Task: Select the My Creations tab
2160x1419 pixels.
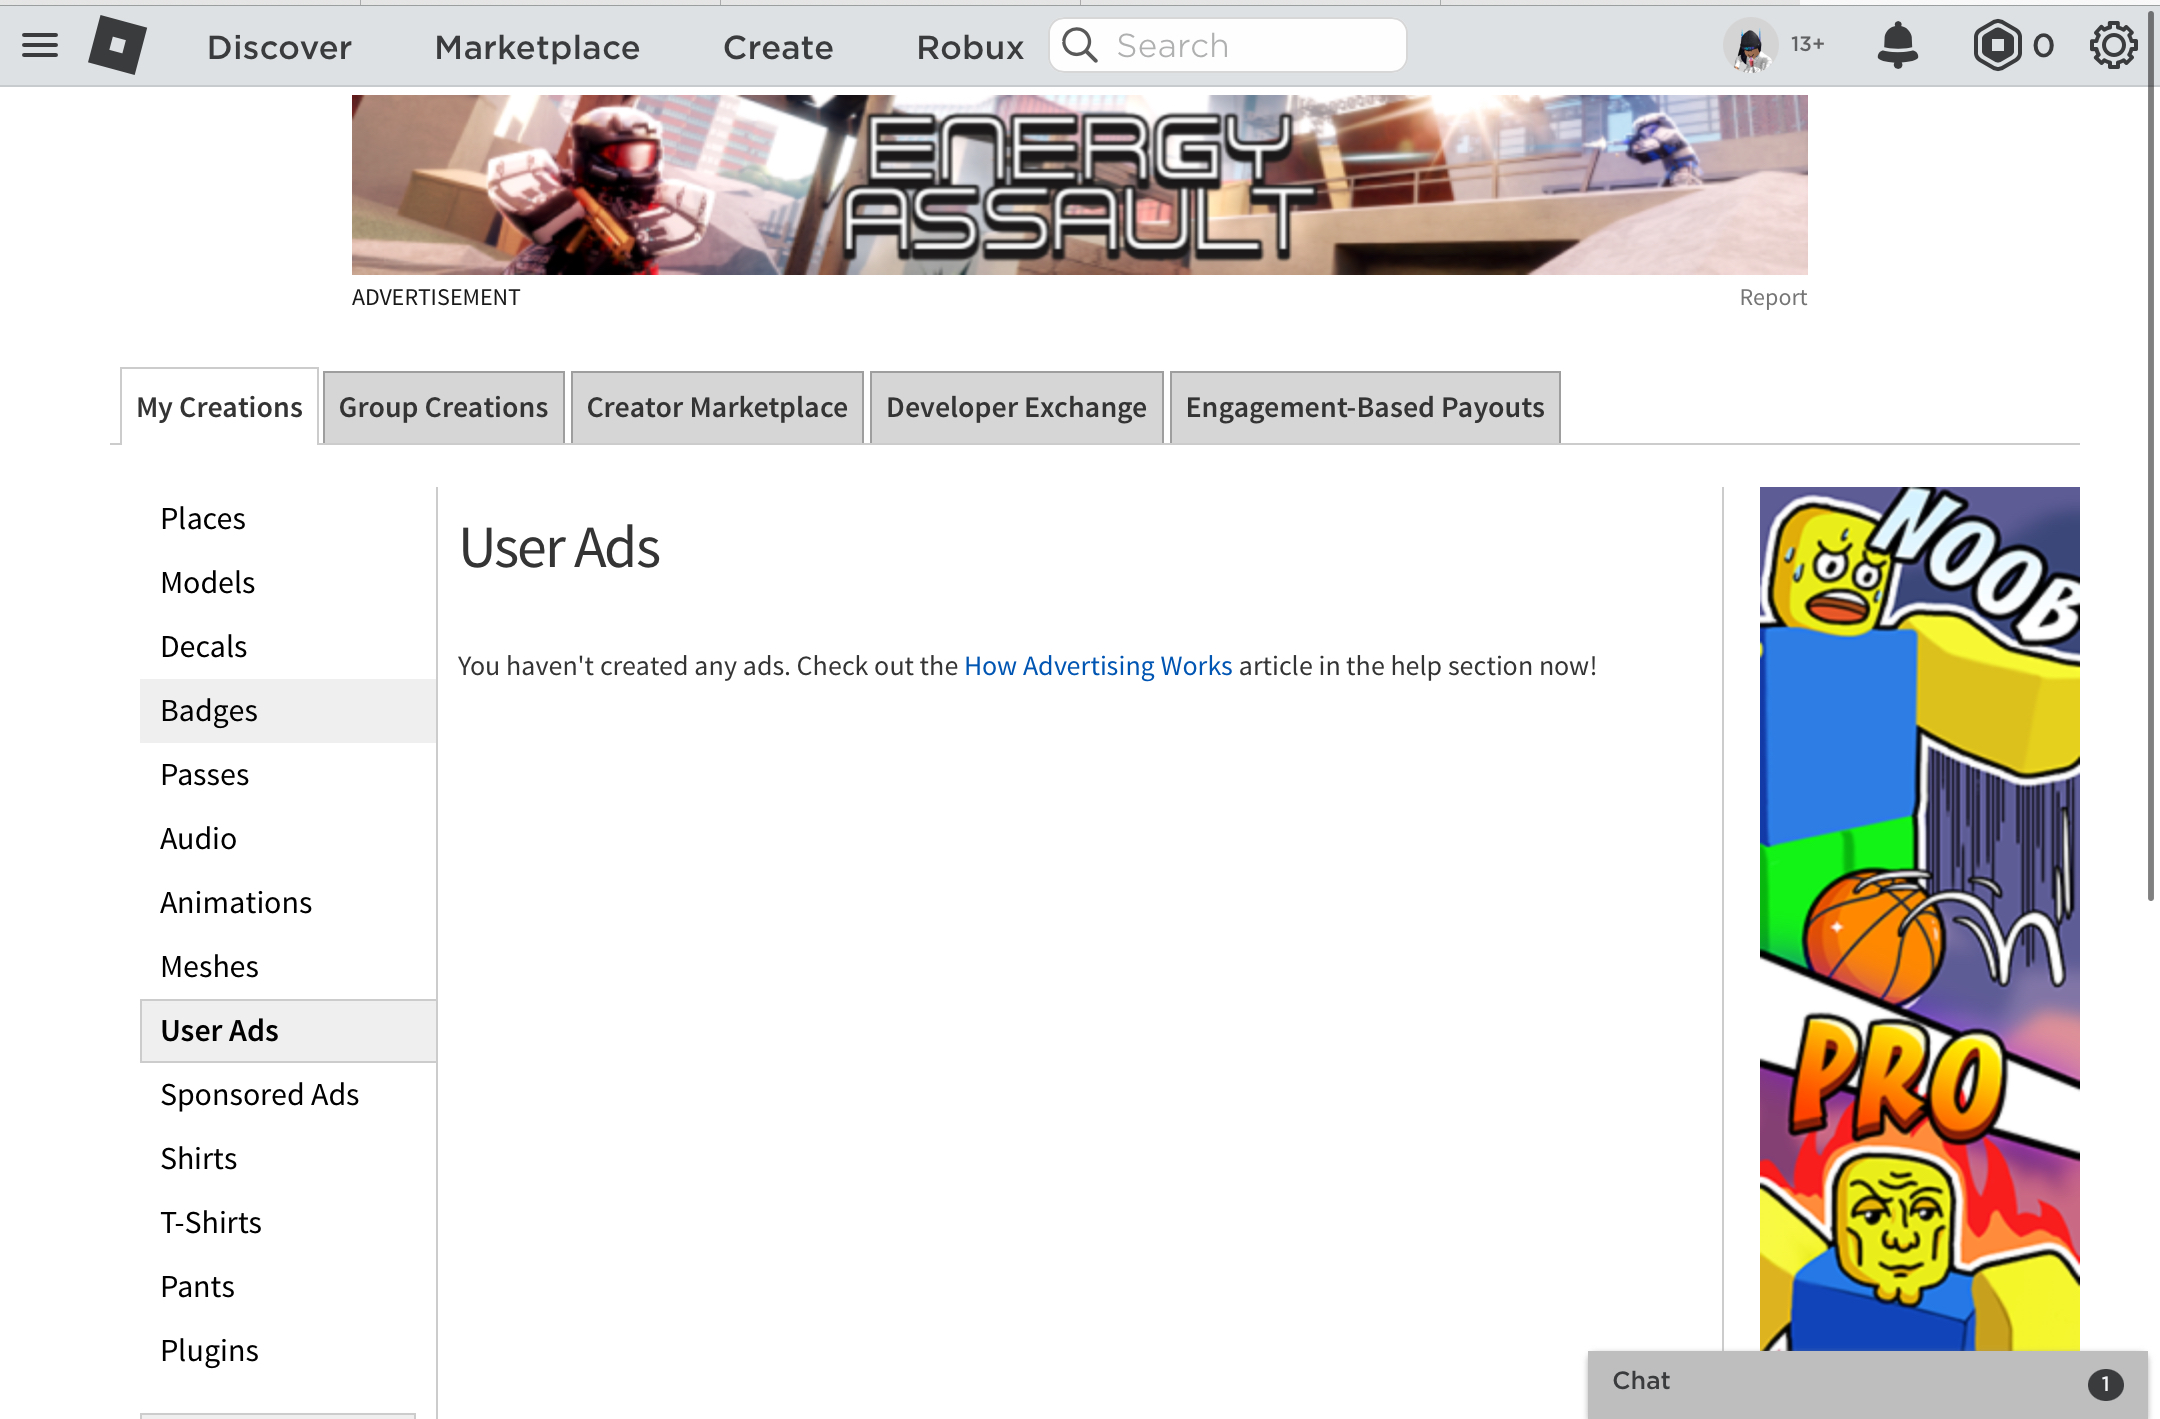Action: 219,407
